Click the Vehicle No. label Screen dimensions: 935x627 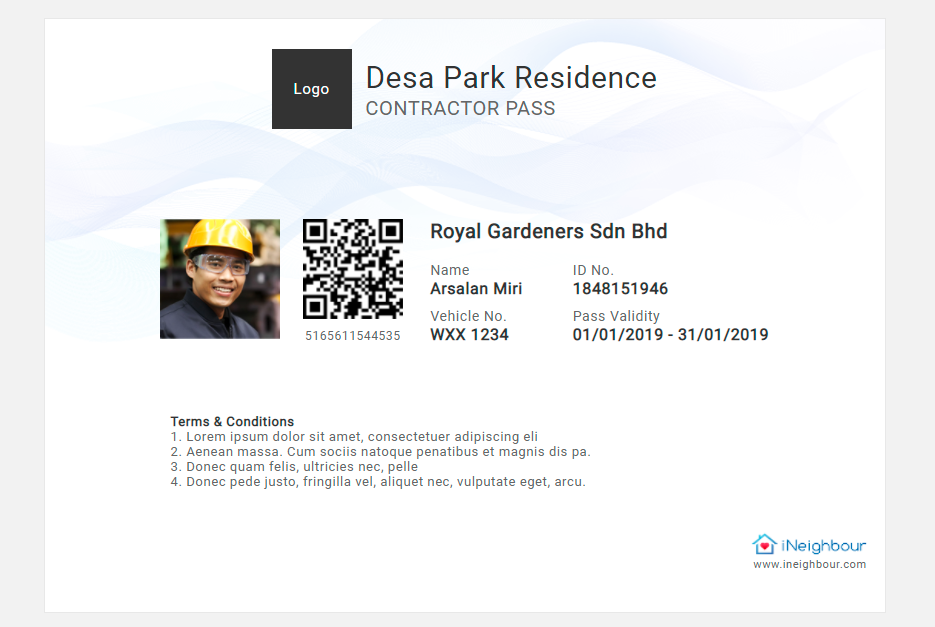[x=468, y=316]
